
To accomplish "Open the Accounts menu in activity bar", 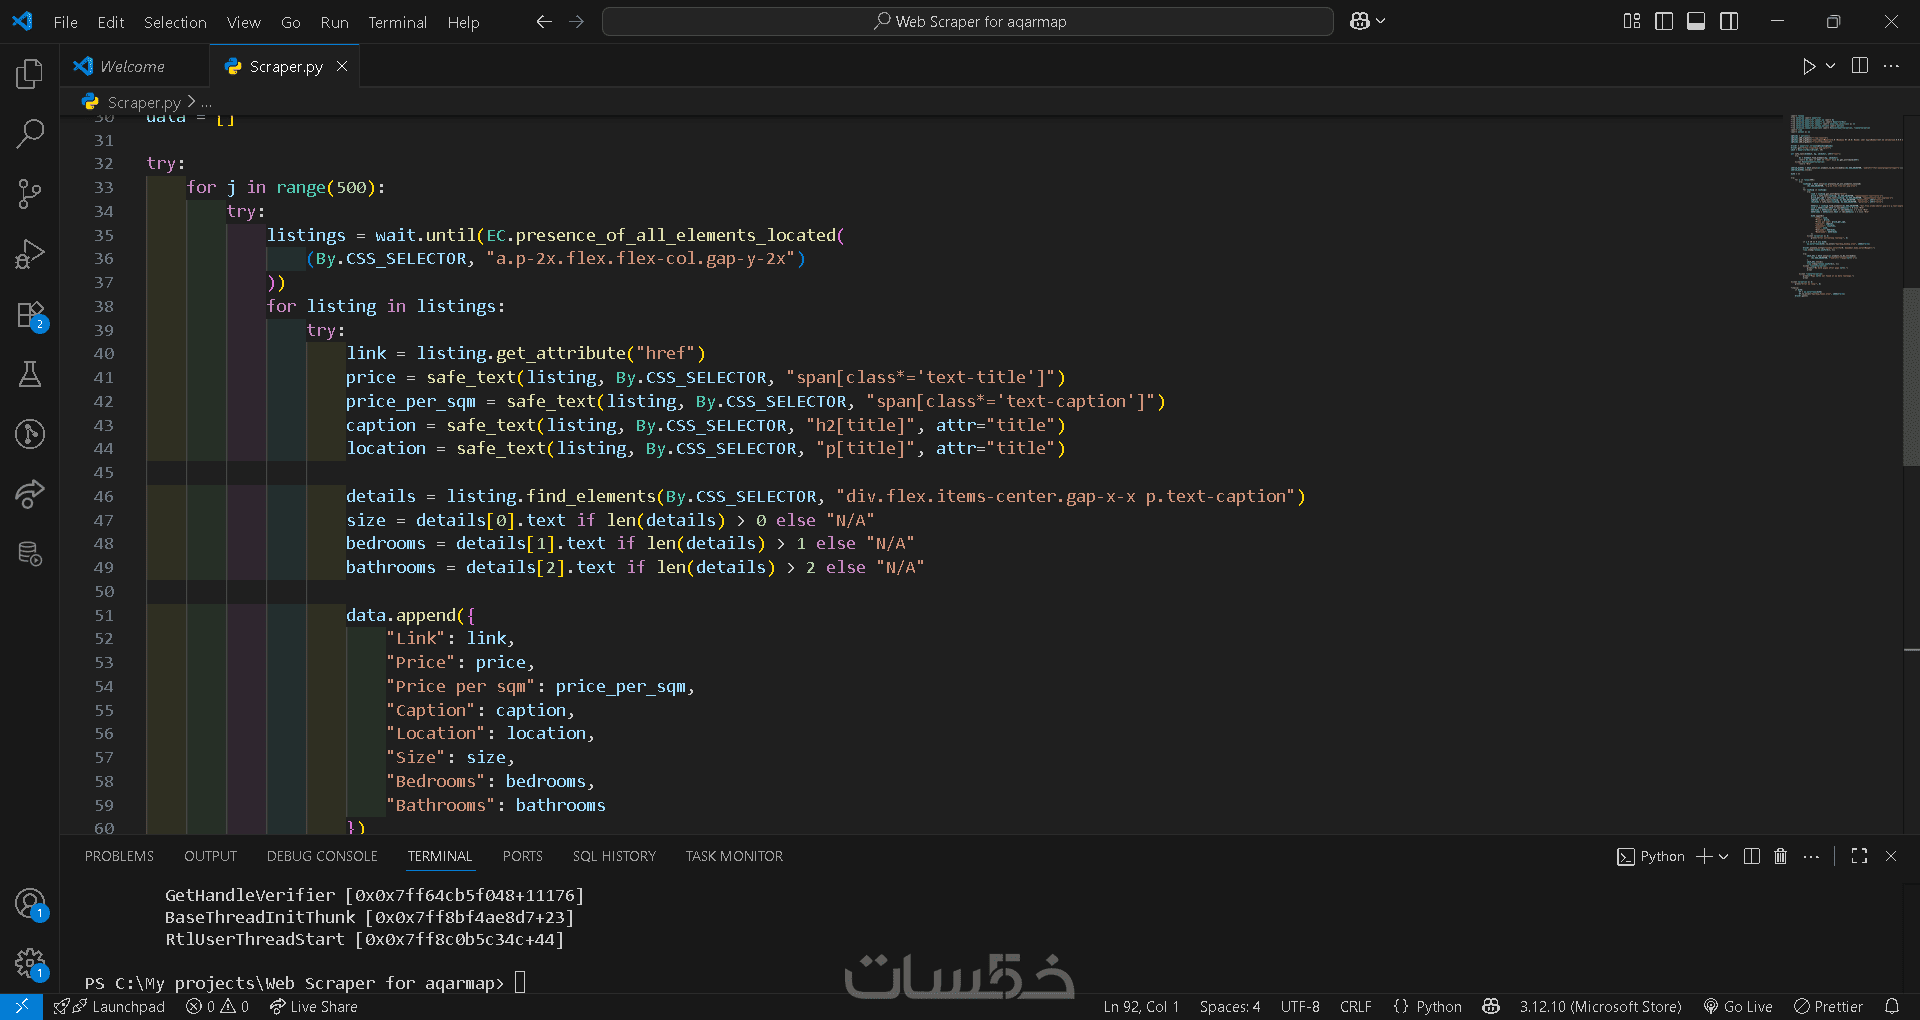I will [30, 904].
